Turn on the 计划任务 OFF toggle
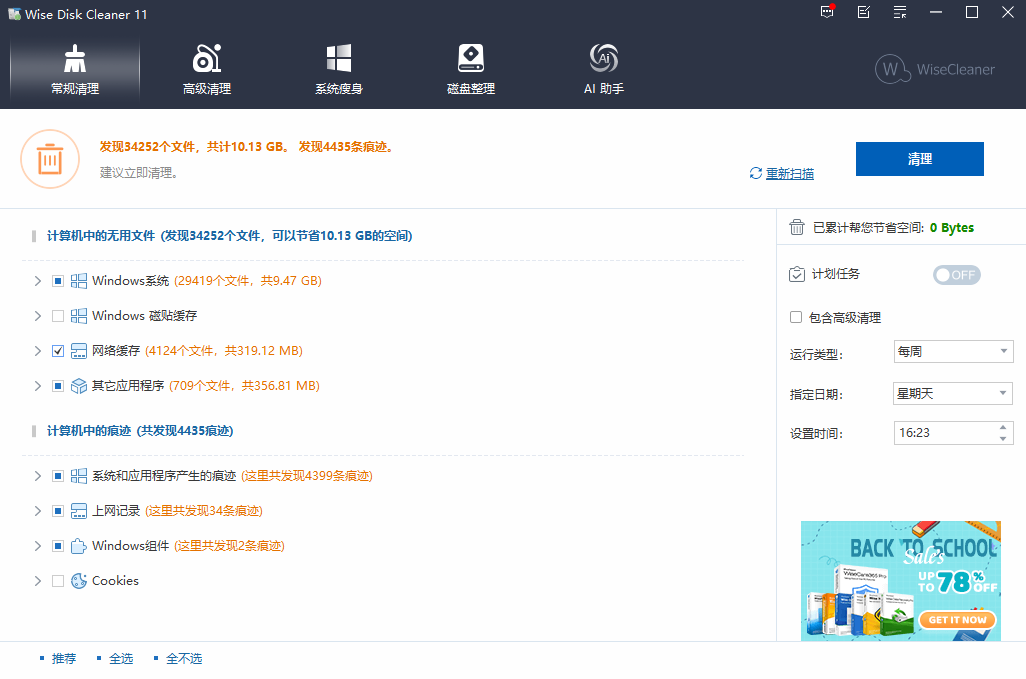 click(x=956, y=274)
